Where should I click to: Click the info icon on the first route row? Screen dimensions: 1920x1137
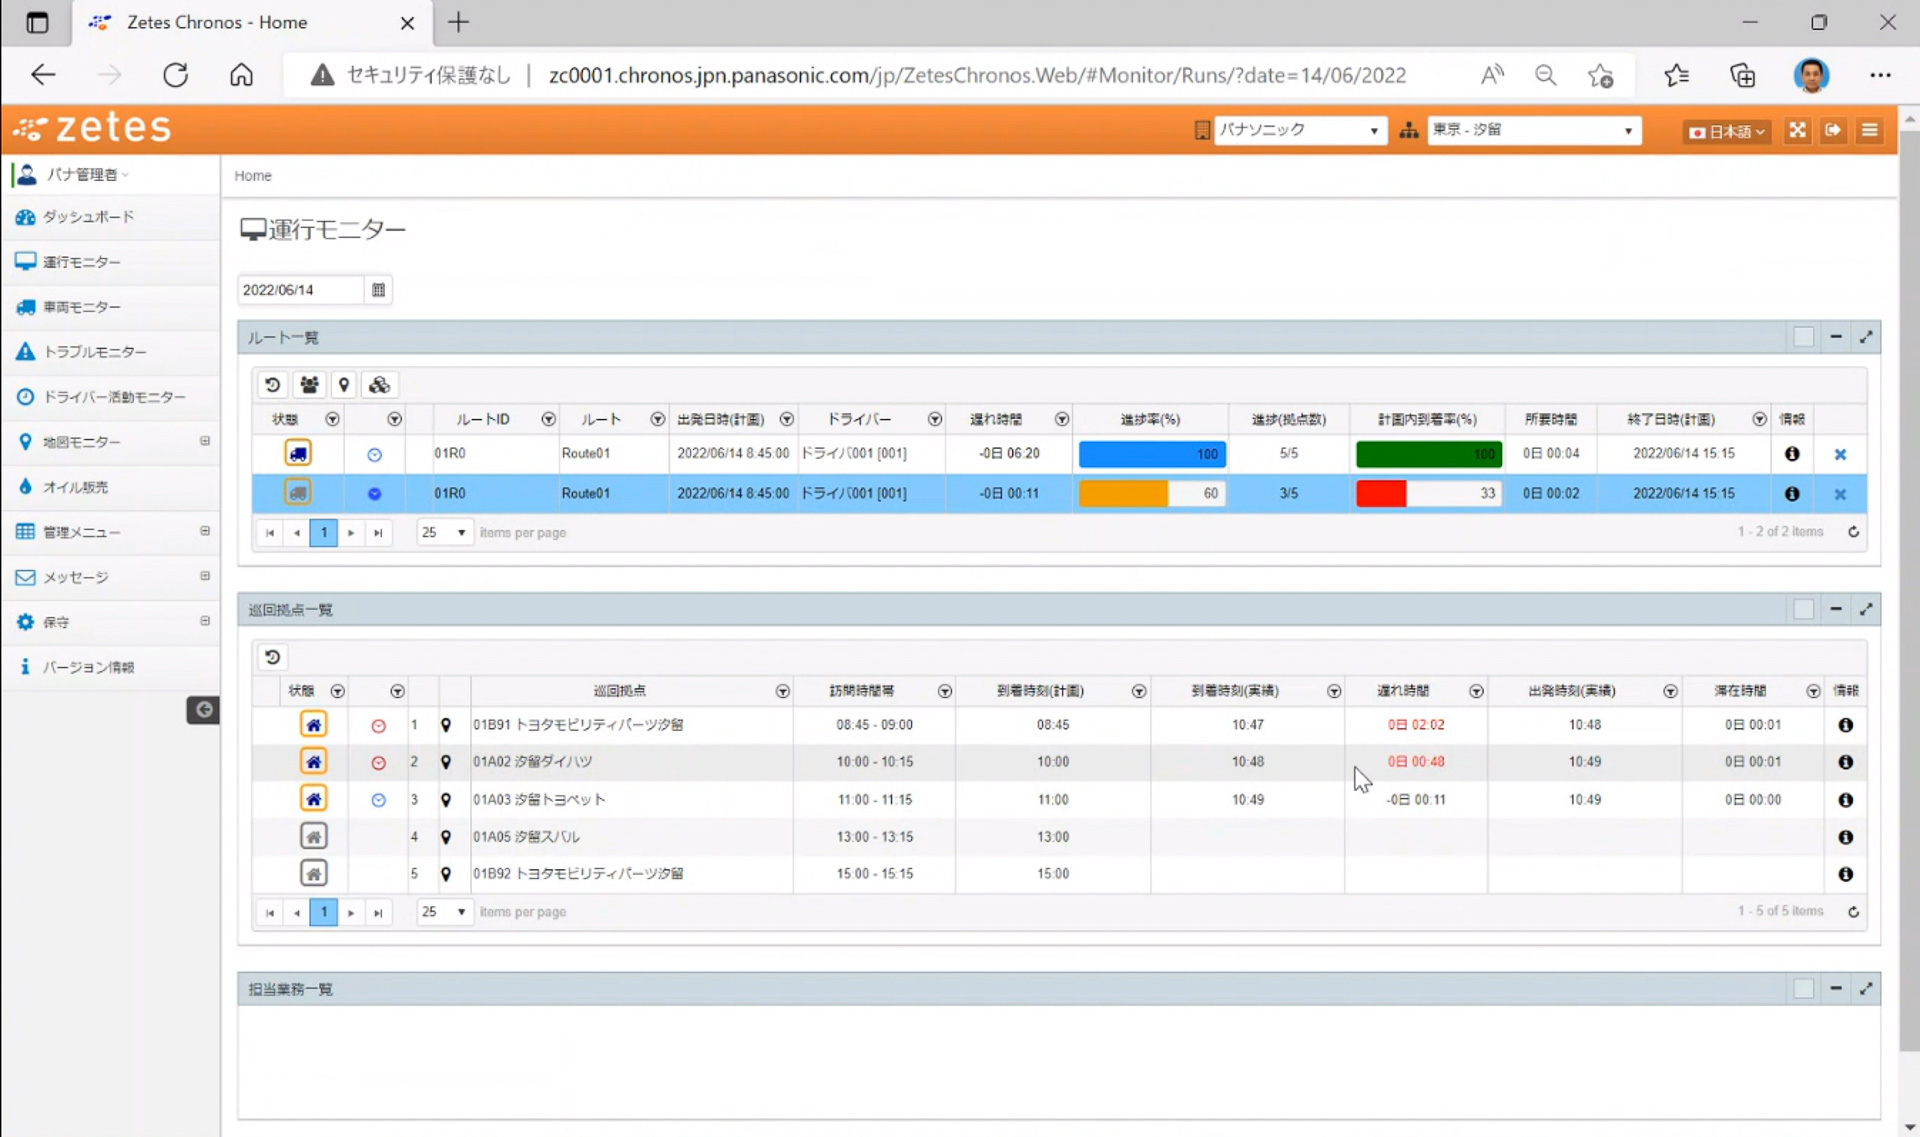[1792, 454]
